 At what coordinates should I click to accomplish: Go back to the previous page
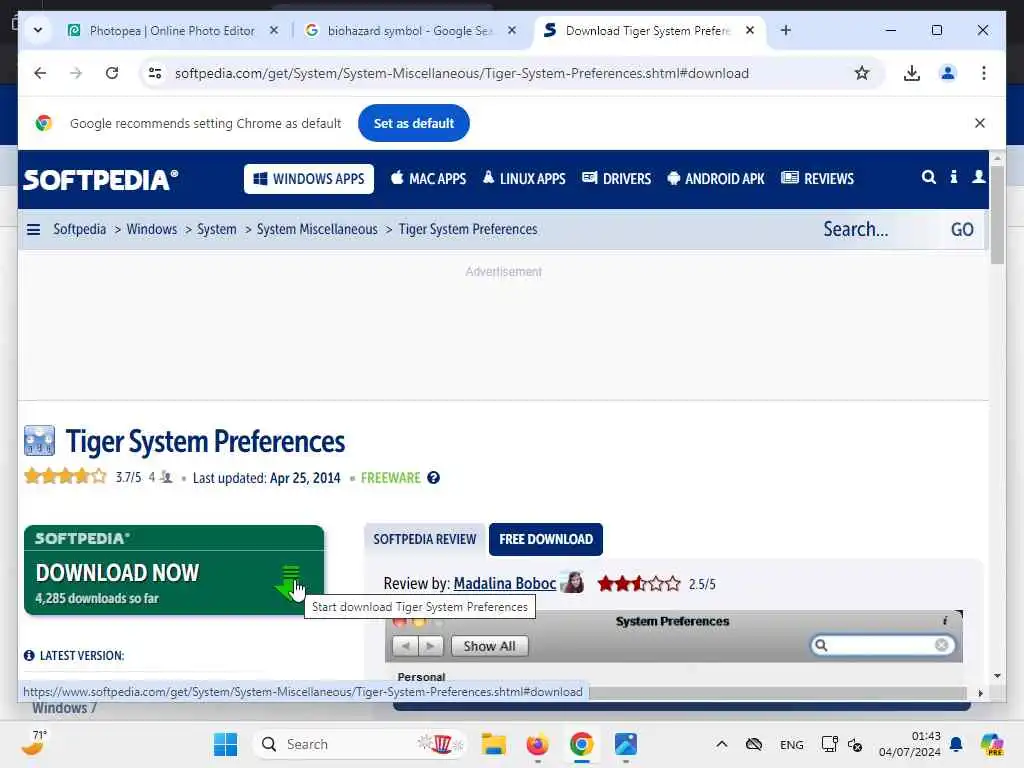click(x=40, y=73)
